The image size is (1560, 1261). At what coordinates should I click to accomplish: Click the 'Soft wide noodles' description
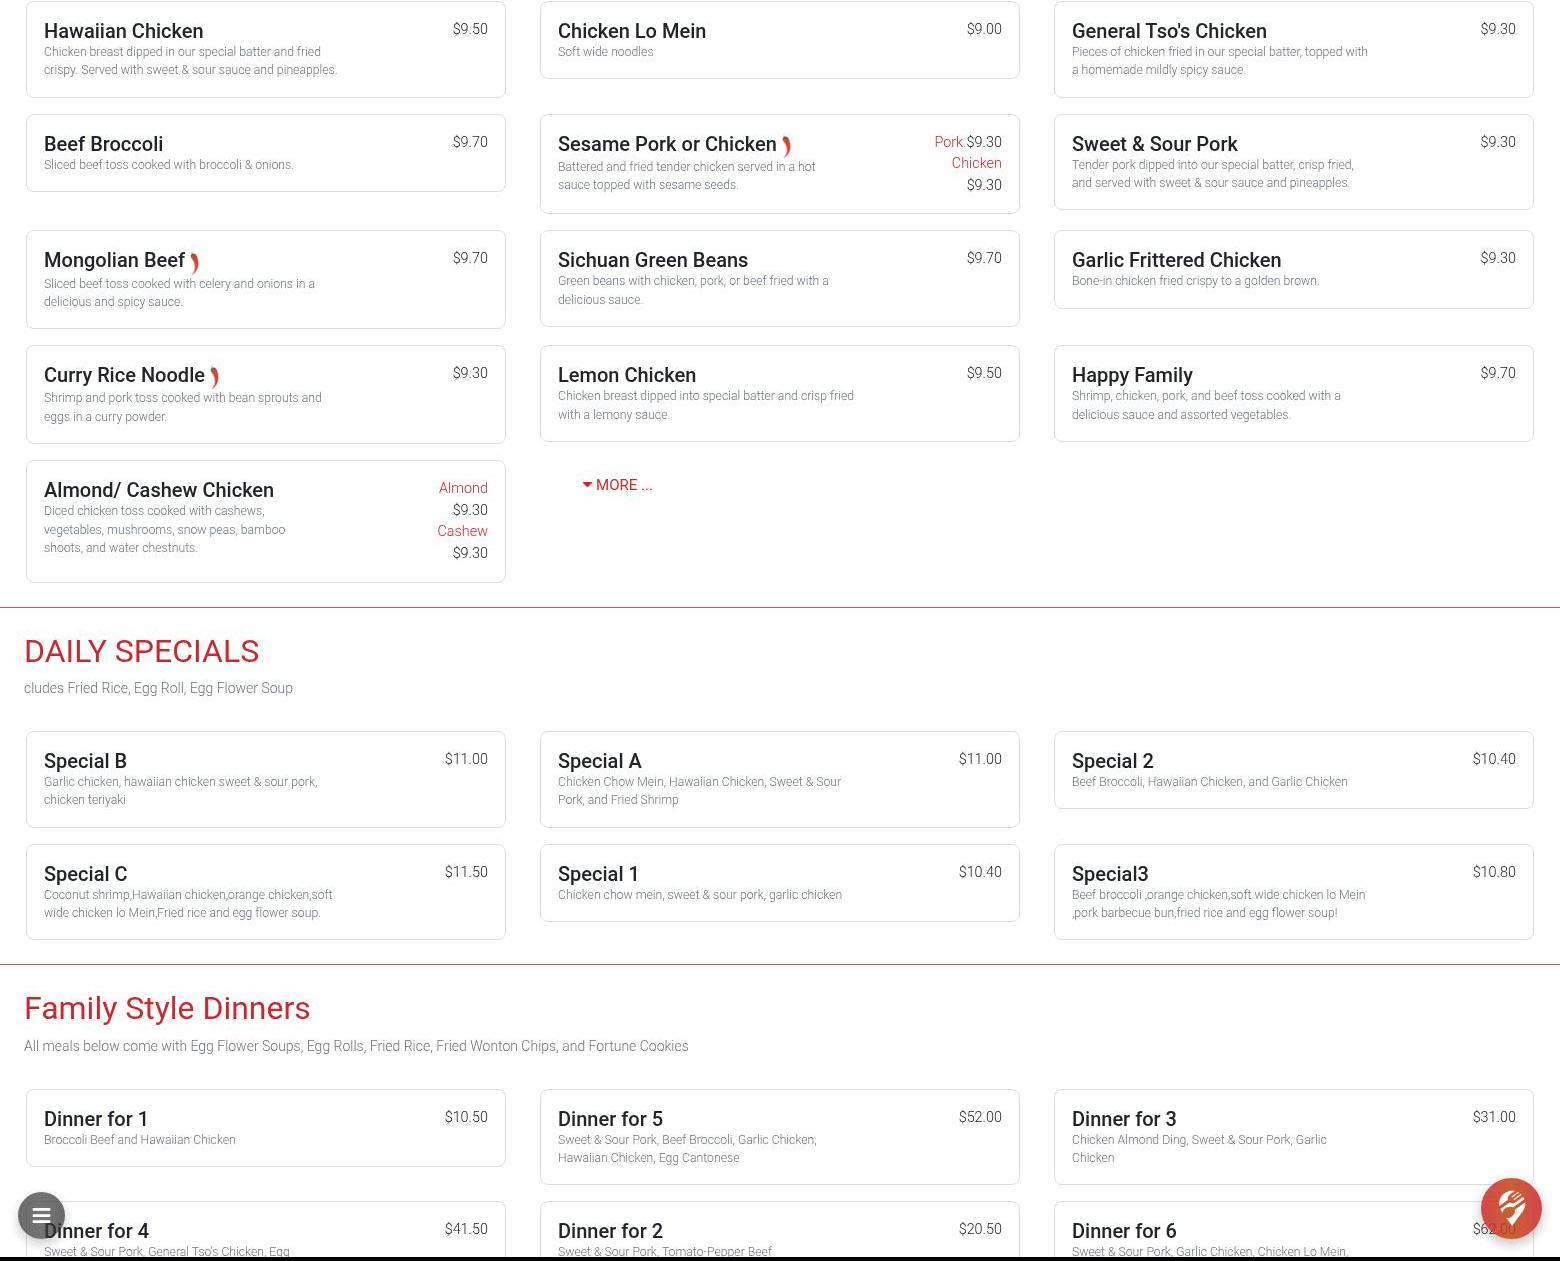coord(605,52)
